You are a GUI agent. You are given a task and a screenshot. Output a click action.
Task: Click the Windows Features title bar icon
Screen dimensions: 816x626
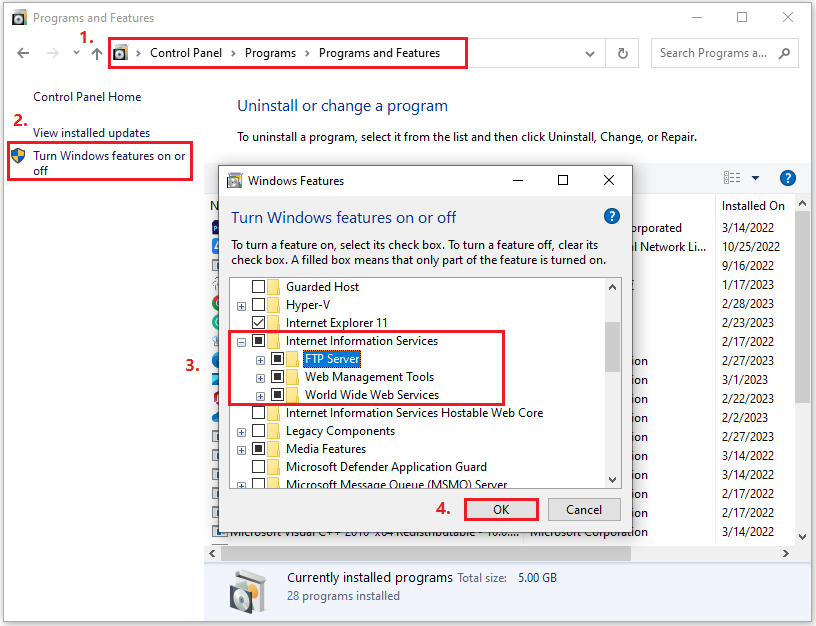(x=235, y=181)
